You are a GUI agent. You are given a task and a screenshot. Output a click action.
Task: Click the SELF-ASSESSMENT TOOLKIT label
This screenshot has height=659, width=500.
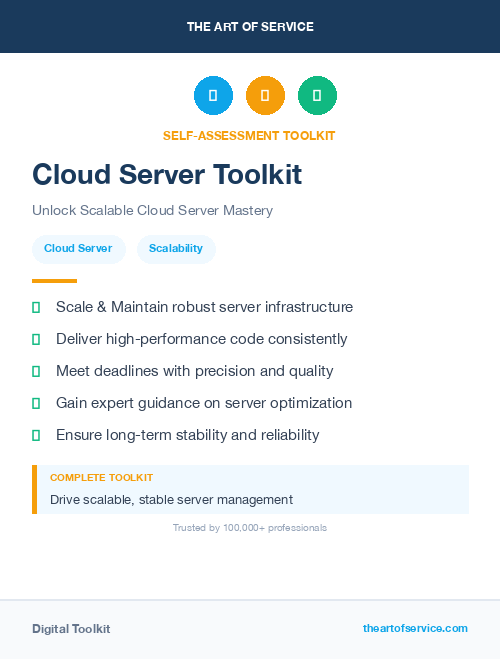(249, 136)
